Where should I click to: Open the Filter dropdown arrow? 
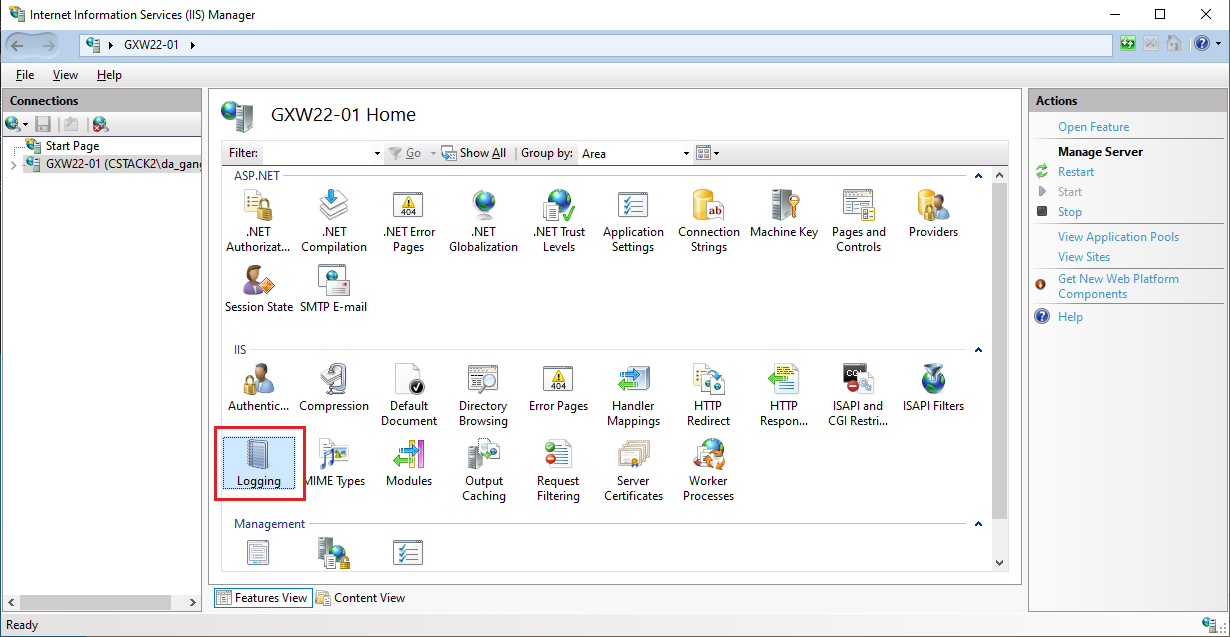click(x=377, y=153)
